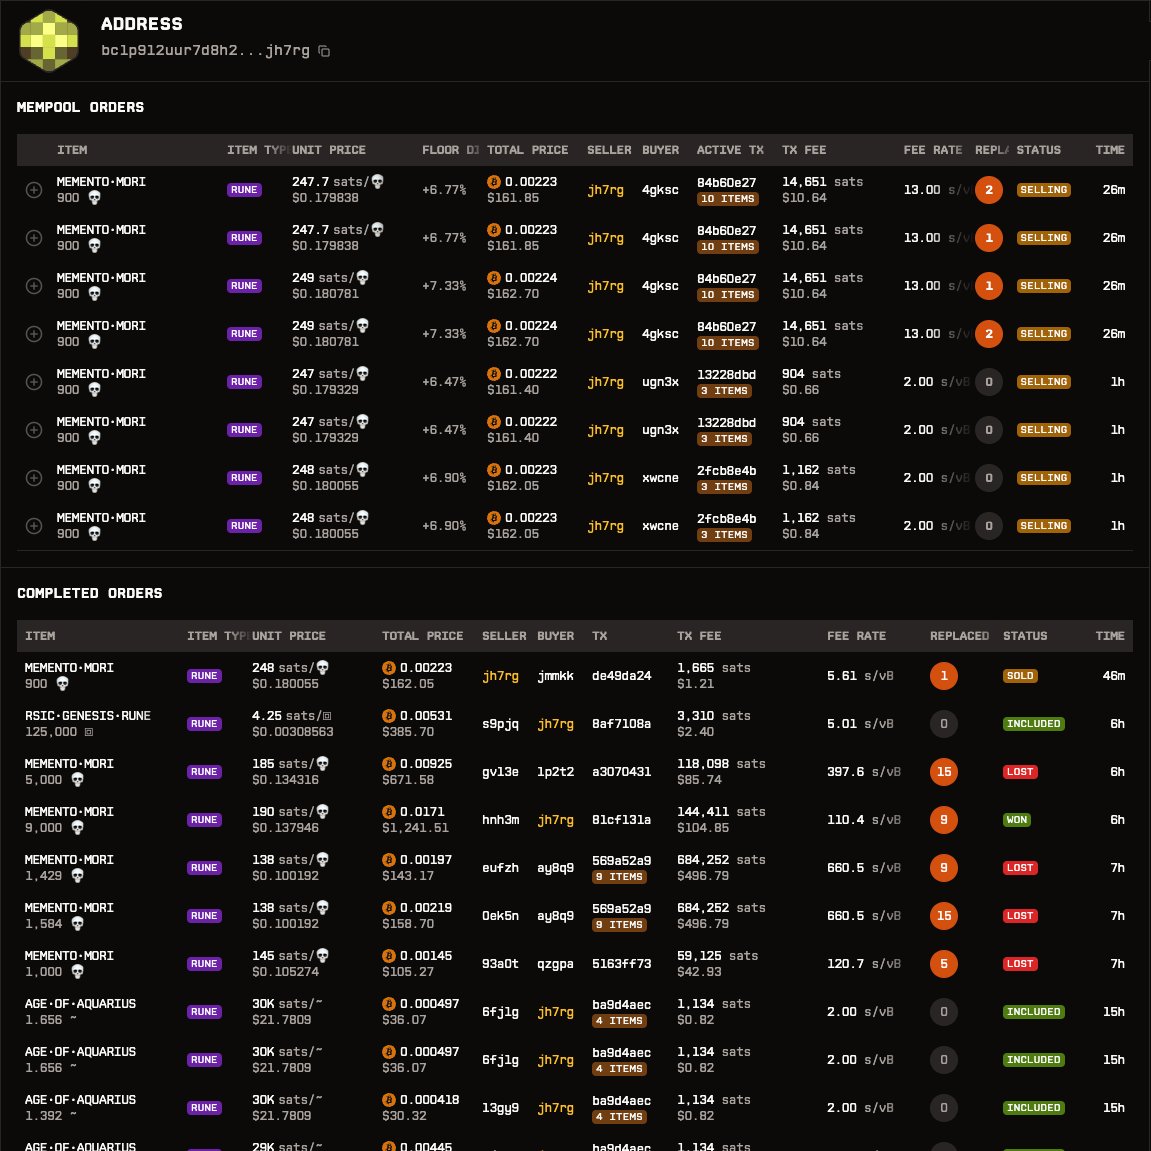
Task: Click the skull icon beside MEMENTO·MORI 9,000
Action: (x=77, y=828)
